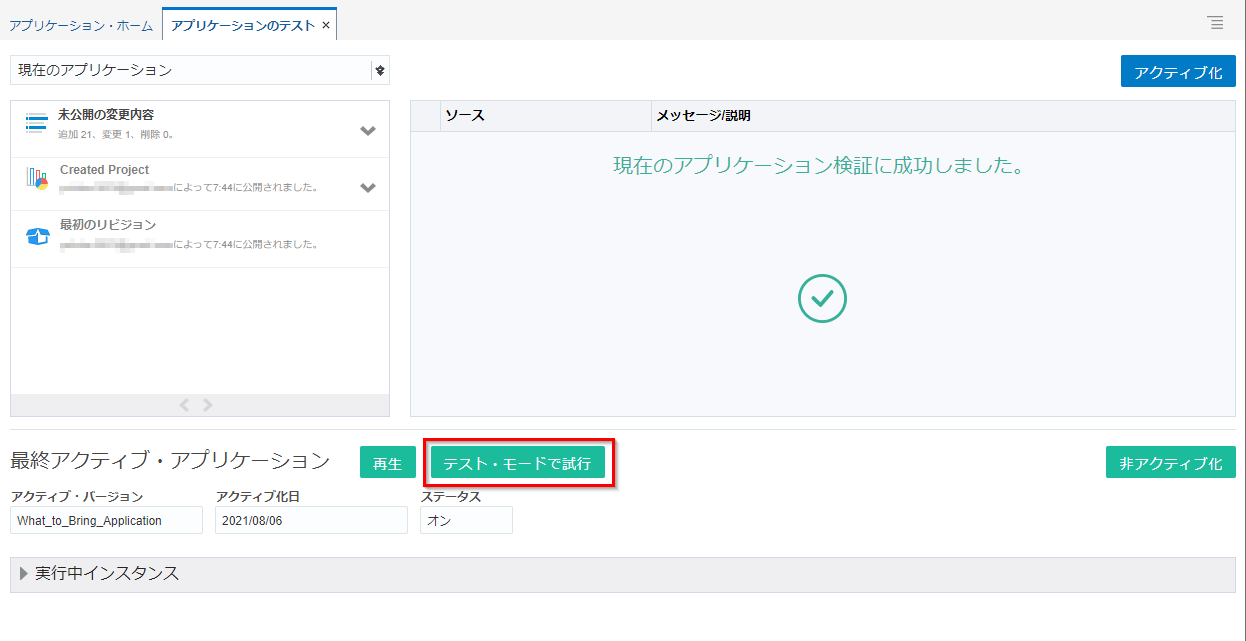Image resolution: width=1246 pixels, height=641 pixels.
Task: Expand the Created Project entry chevron
Action: [368, 188]
